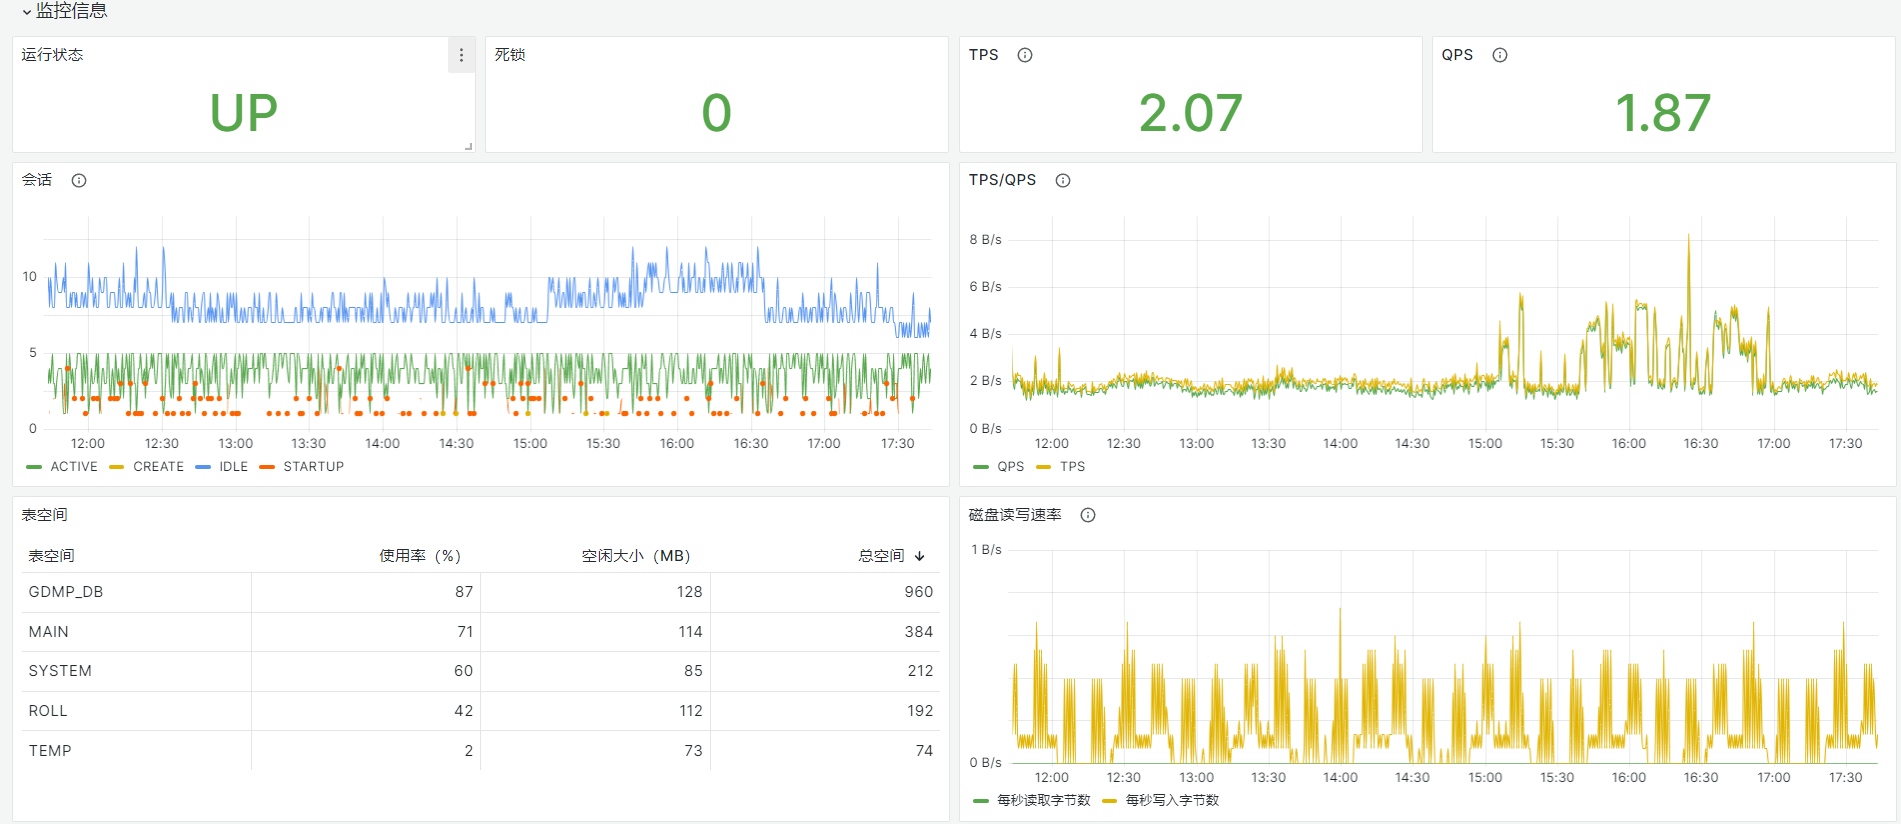Toggle the 每秒读取字节数 legend series
This screenshot has height=824, width=1901.
click(x=1043, y=800)
